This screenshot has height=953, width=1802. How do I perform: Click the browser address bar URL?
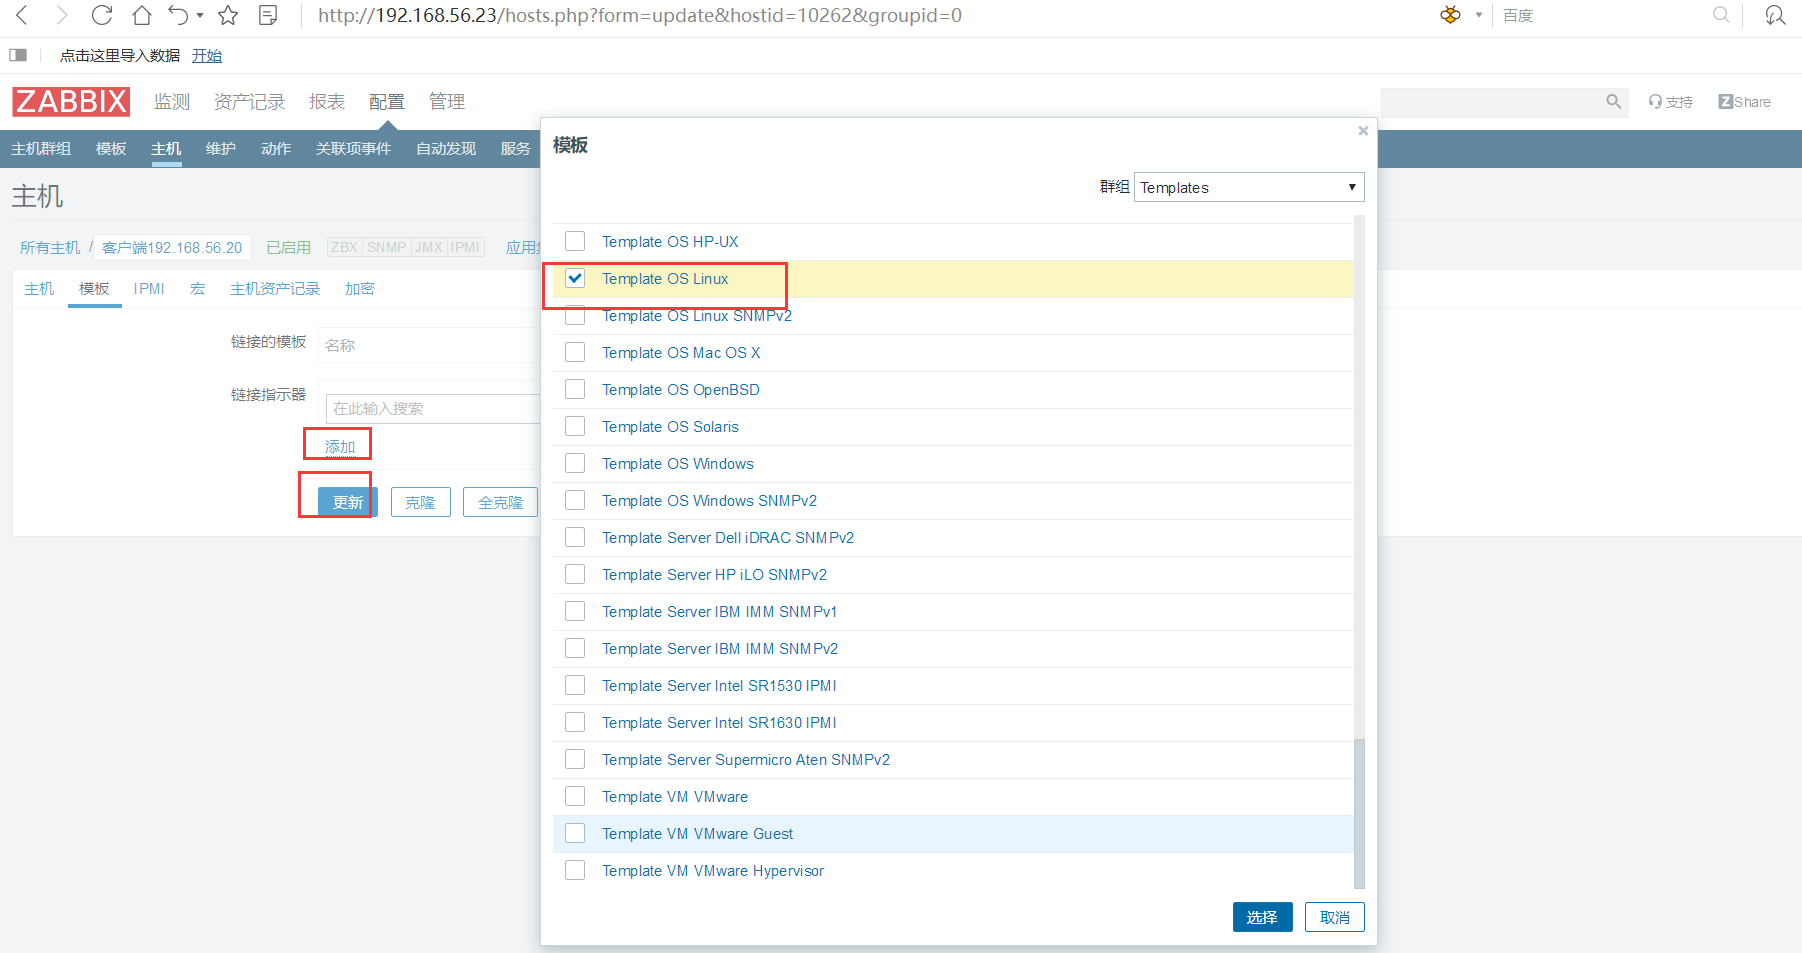640,15
